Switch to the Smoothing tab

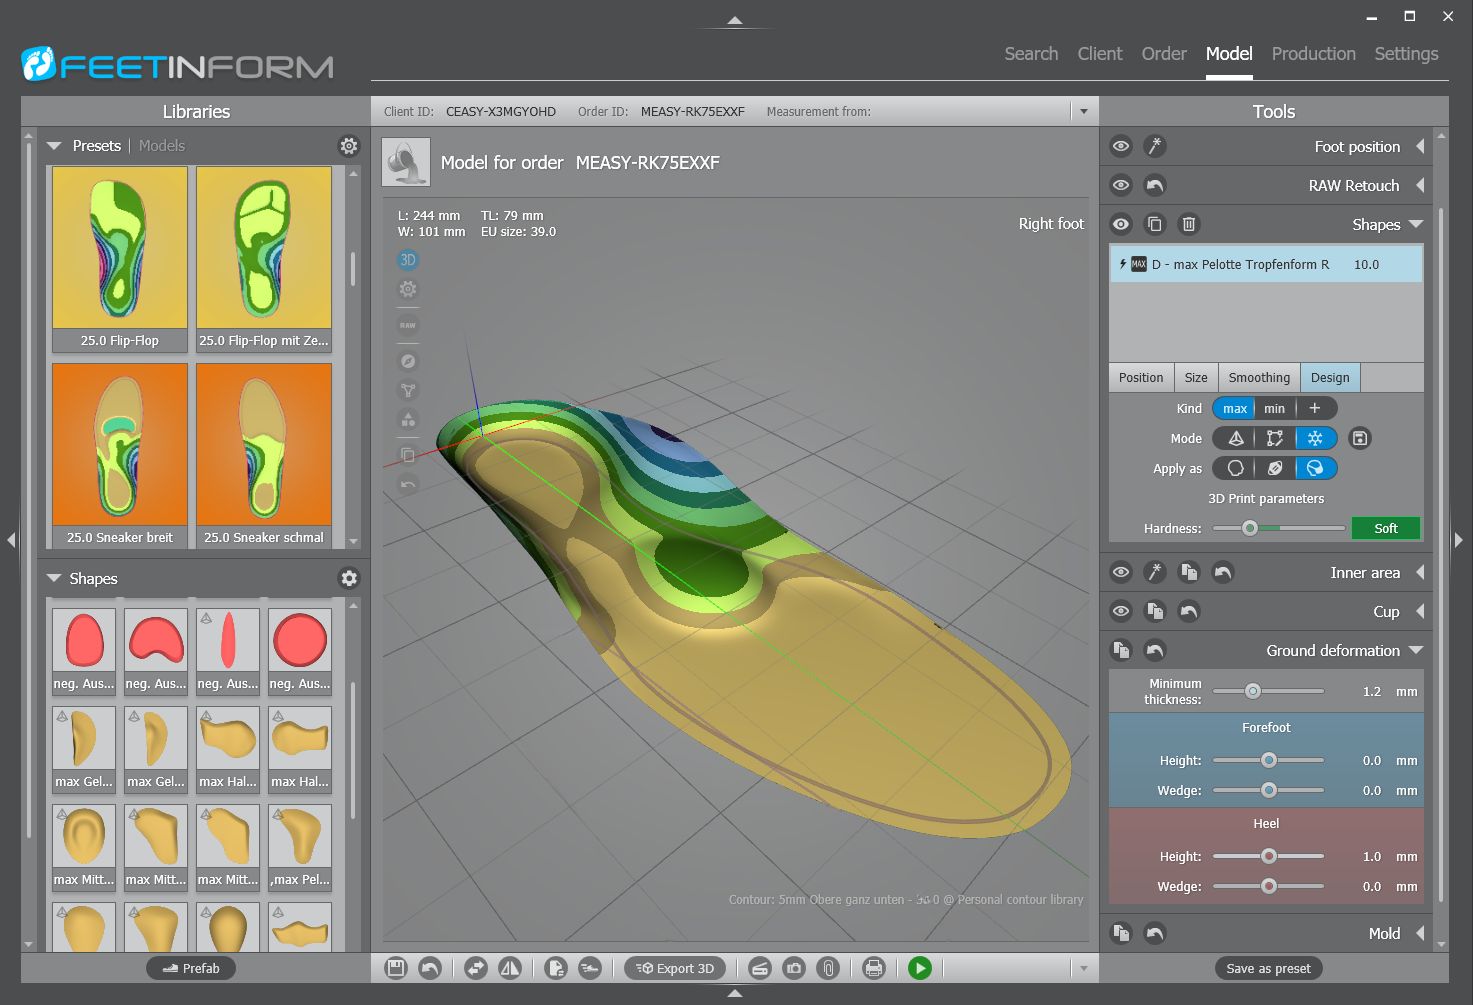pyautogui.click(x=1258, y=377)
